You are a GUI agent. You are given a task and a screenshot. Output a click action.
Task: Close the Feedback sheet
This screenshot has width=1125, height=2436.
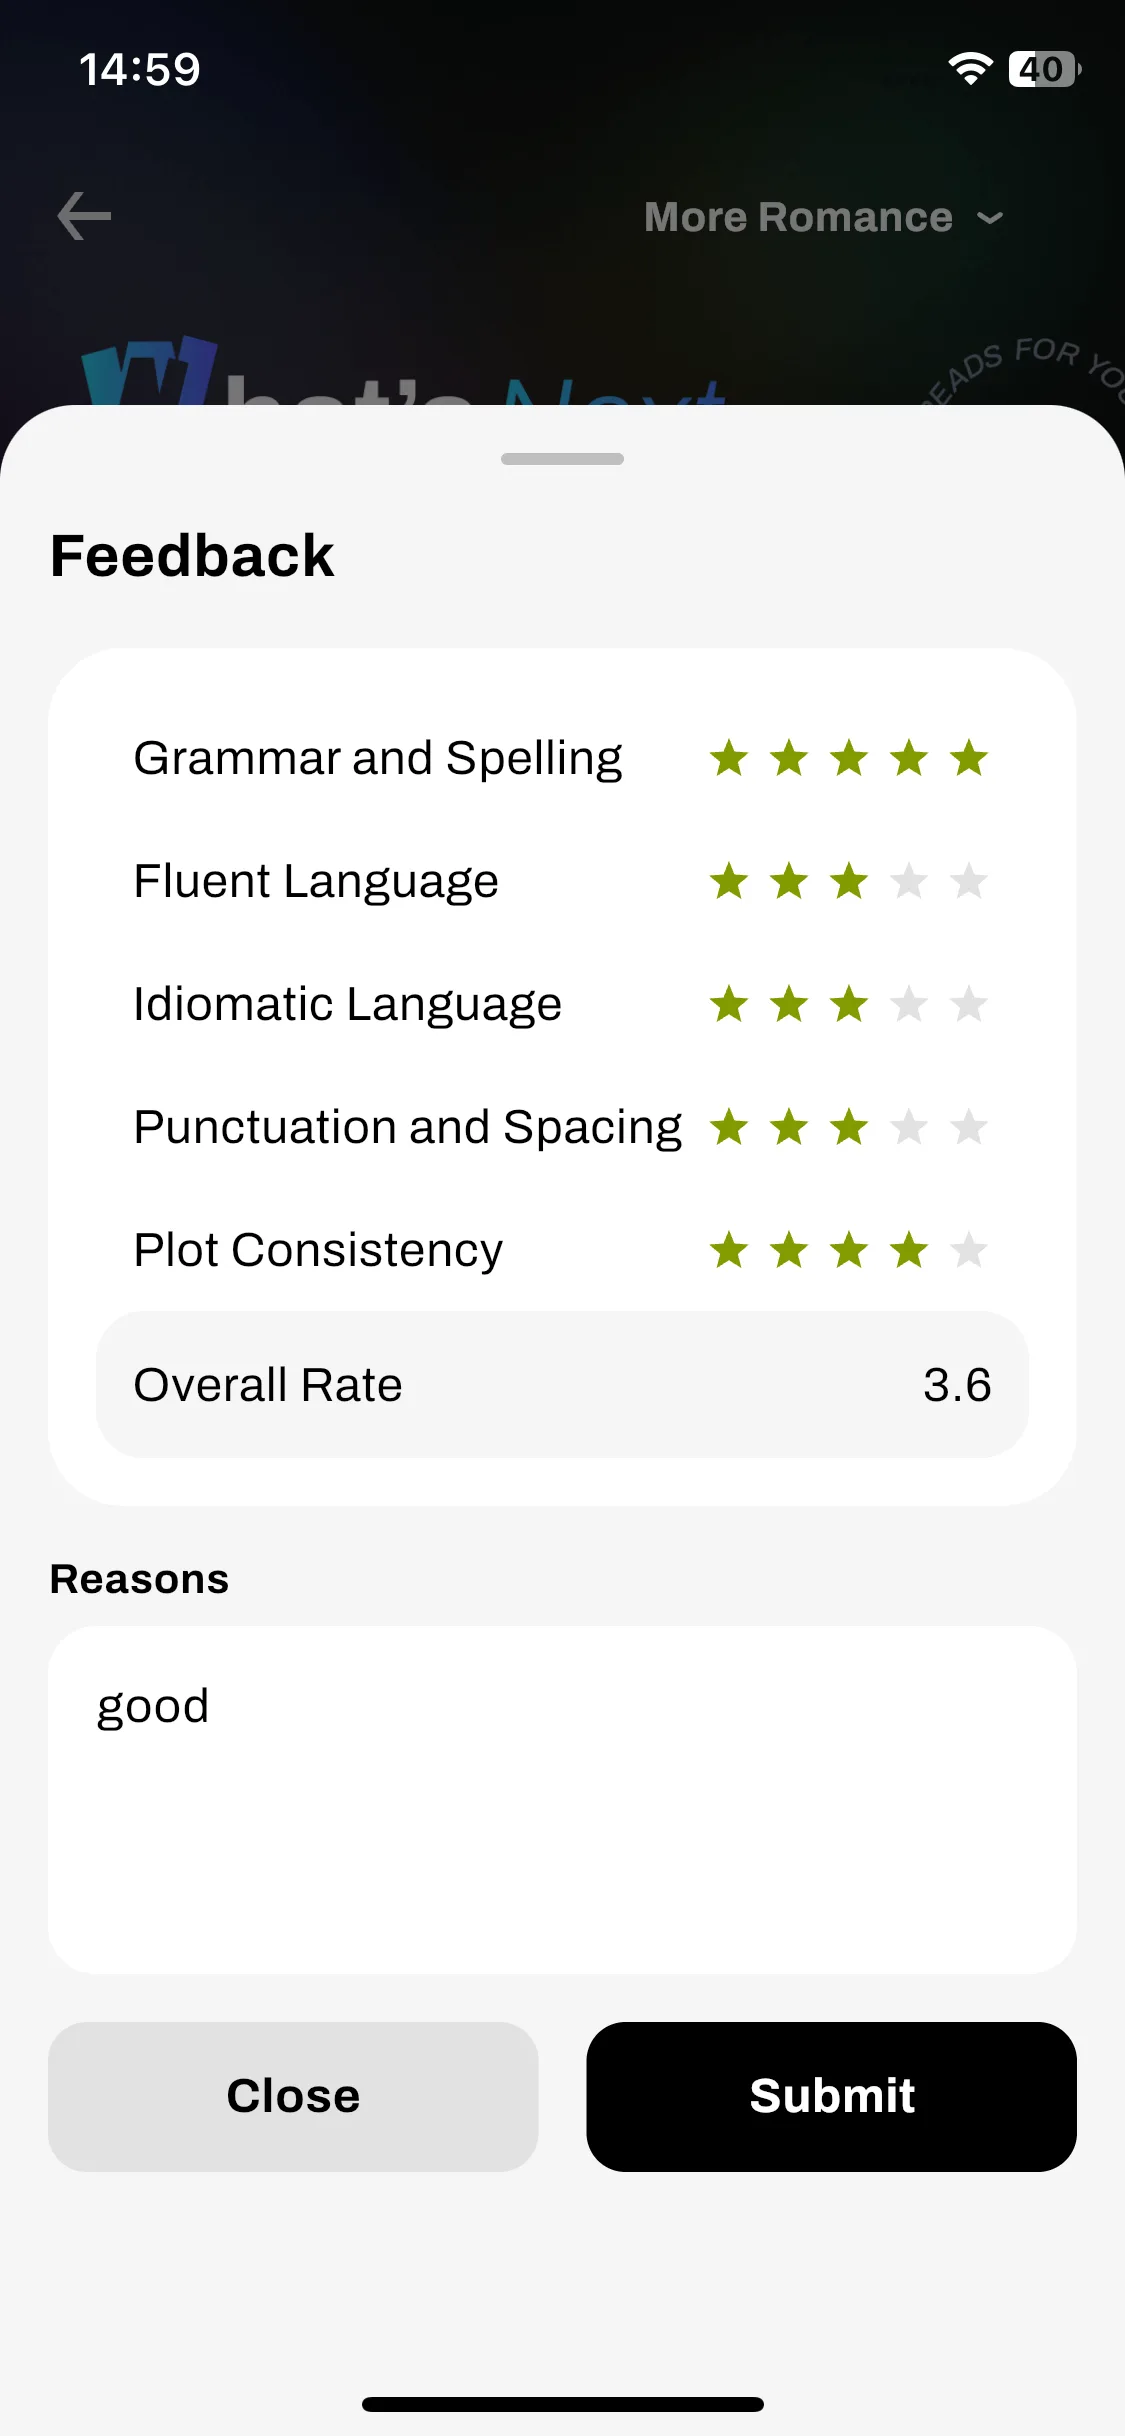pyautogui.click(x=293, y=2096)
